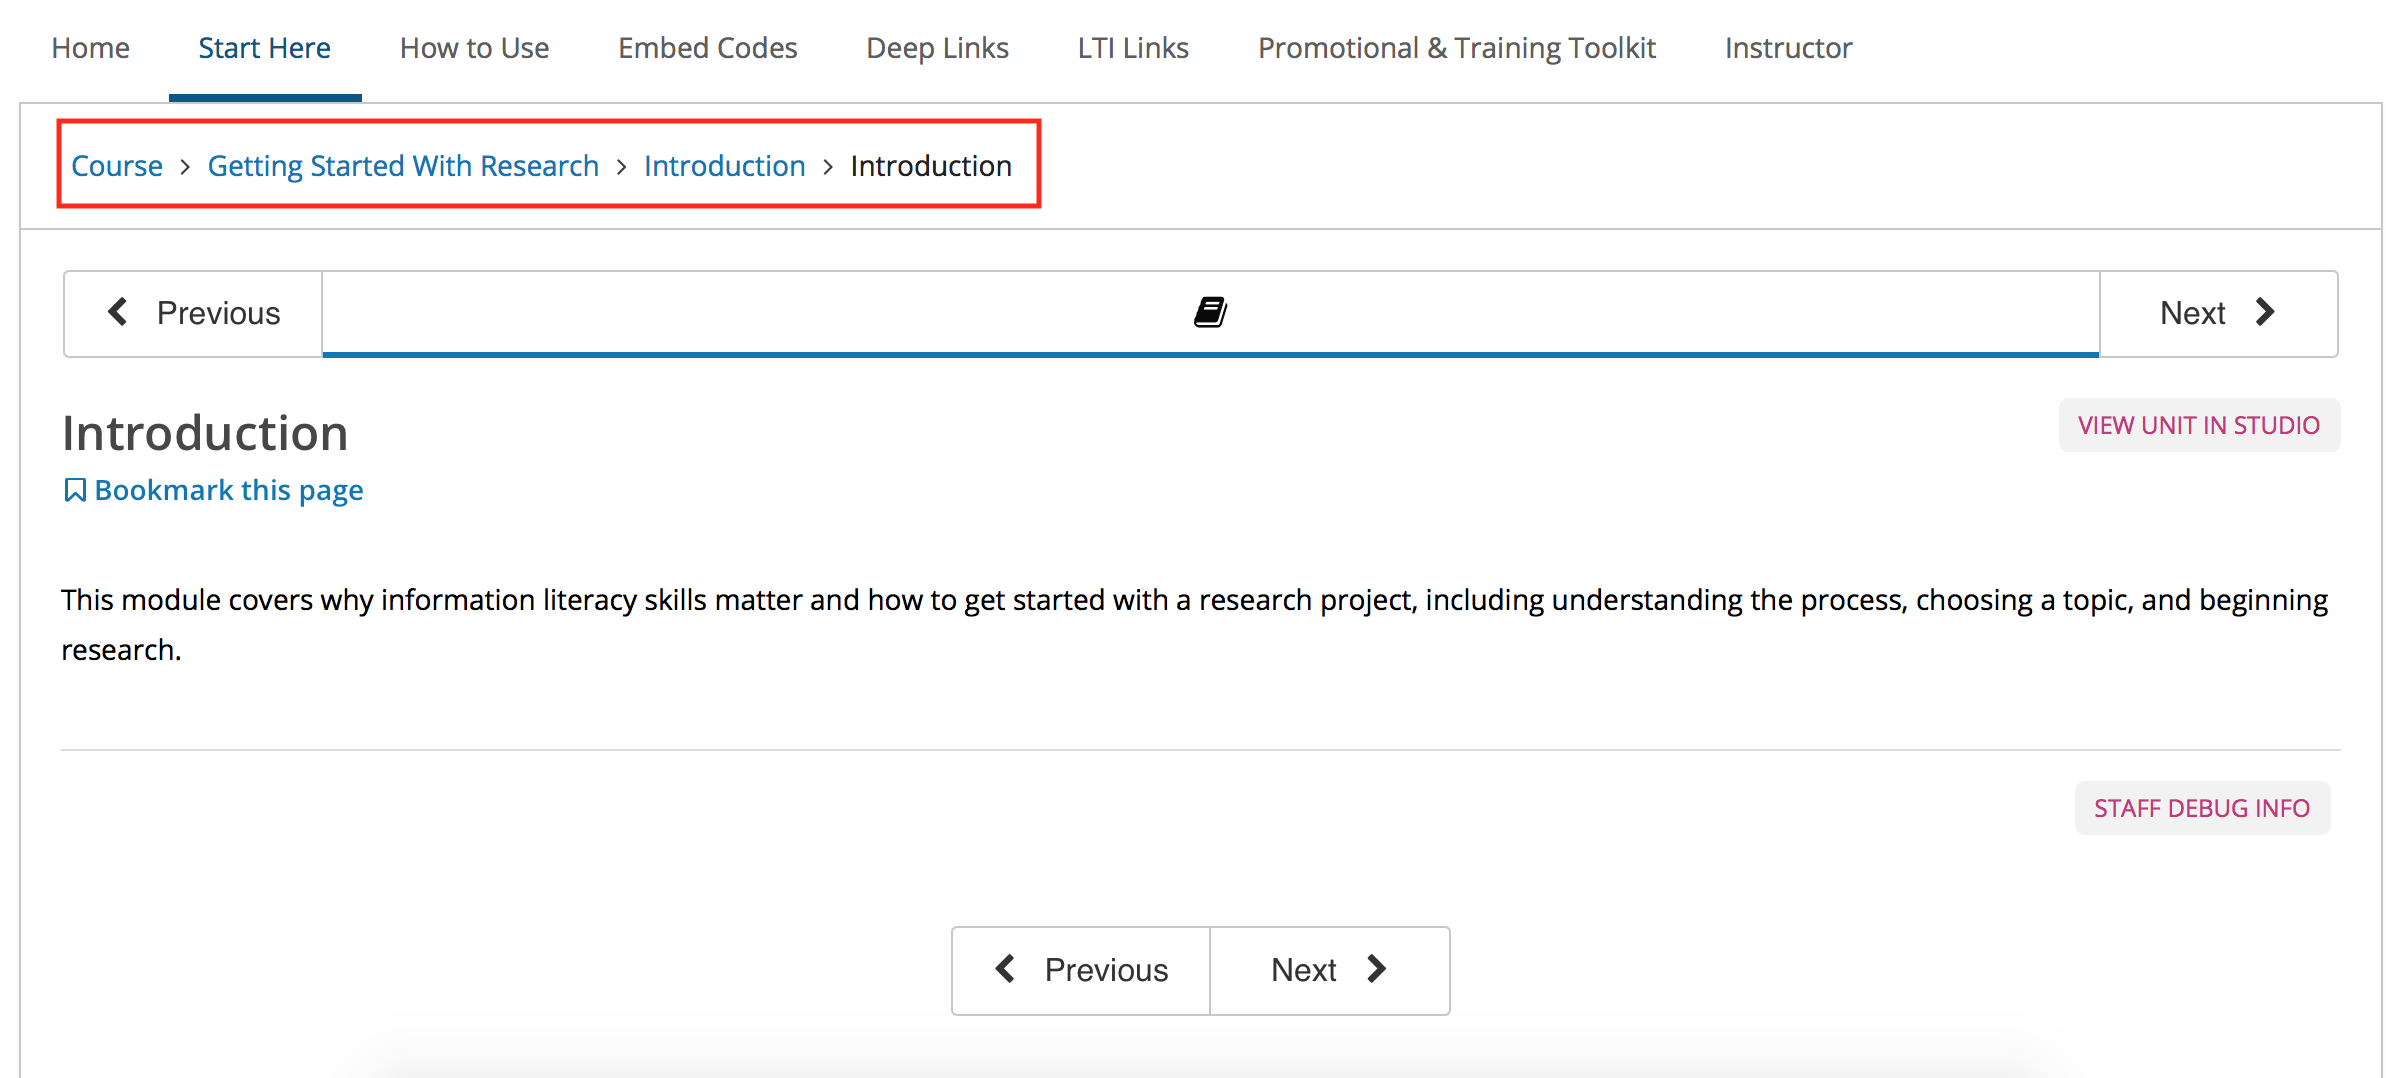The width and height of the screenshot is (2386, 1078).
Task: Switch to the How to Use tab
Action: 474,48
